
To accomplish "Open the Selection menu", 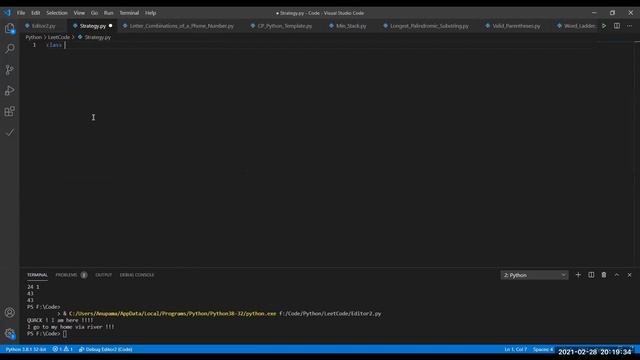I will tap(57, 13).
